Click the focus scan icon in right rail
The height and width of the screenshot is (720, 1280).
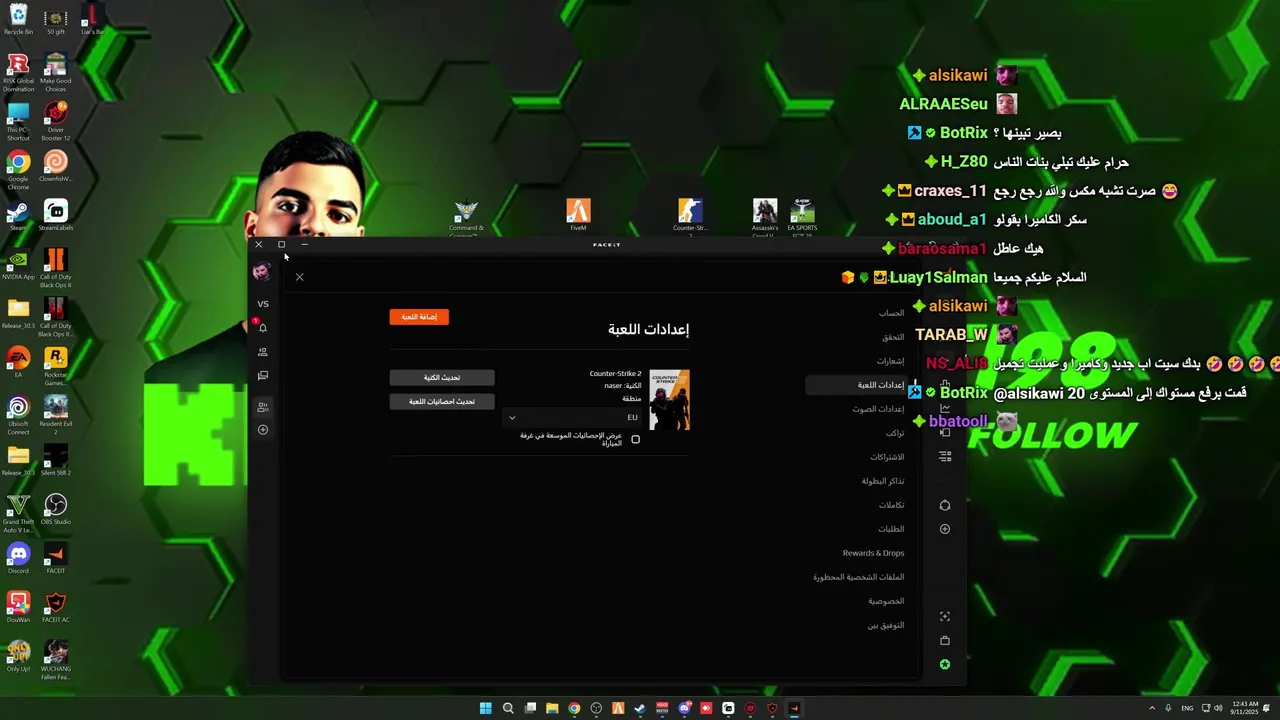945,617
